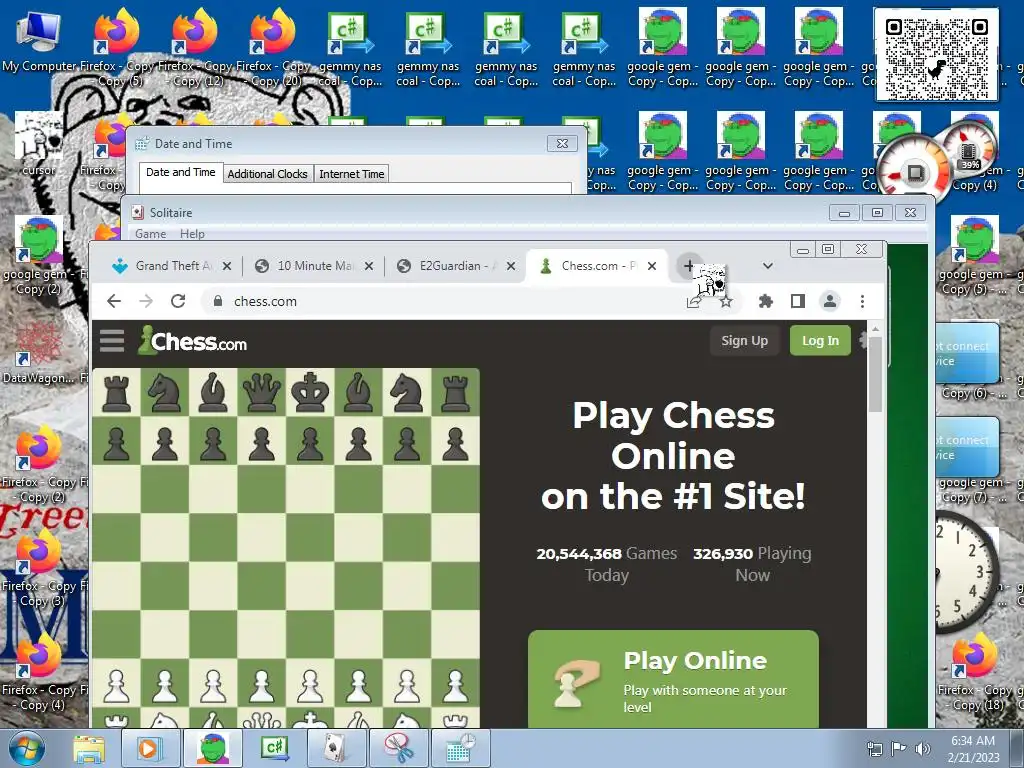Click the Sign Up button
The width and height of the screenshot is (1024, 768).
pyautogui.click(x=744, y=340)
